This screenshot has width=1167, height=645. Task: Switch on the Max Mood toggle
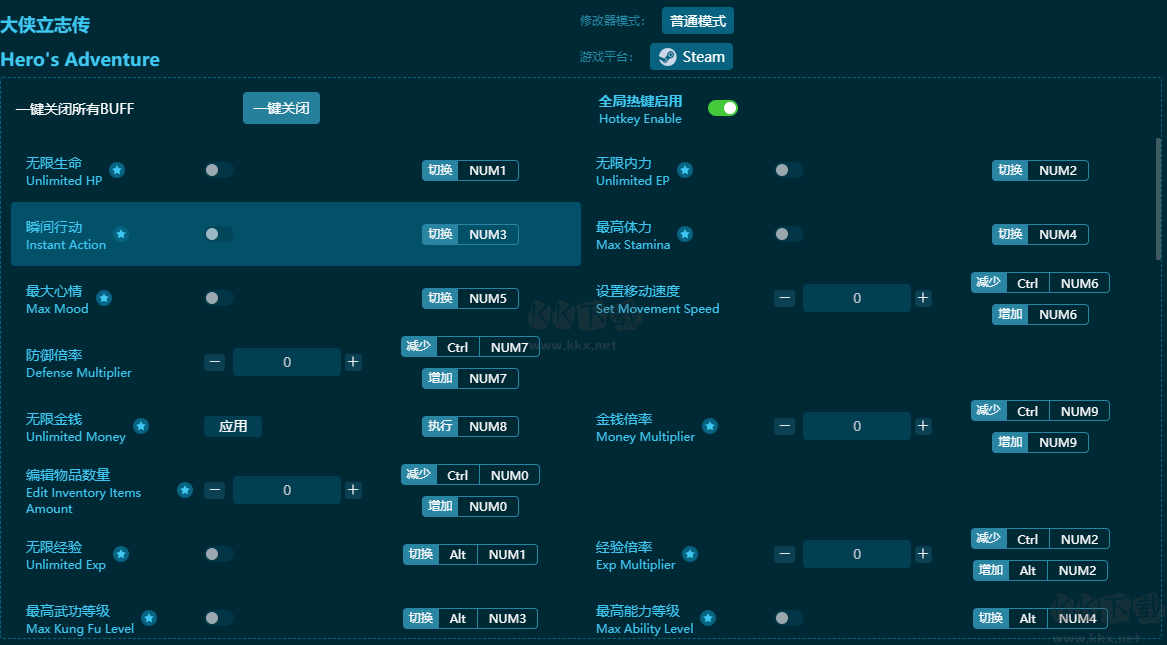219,298
